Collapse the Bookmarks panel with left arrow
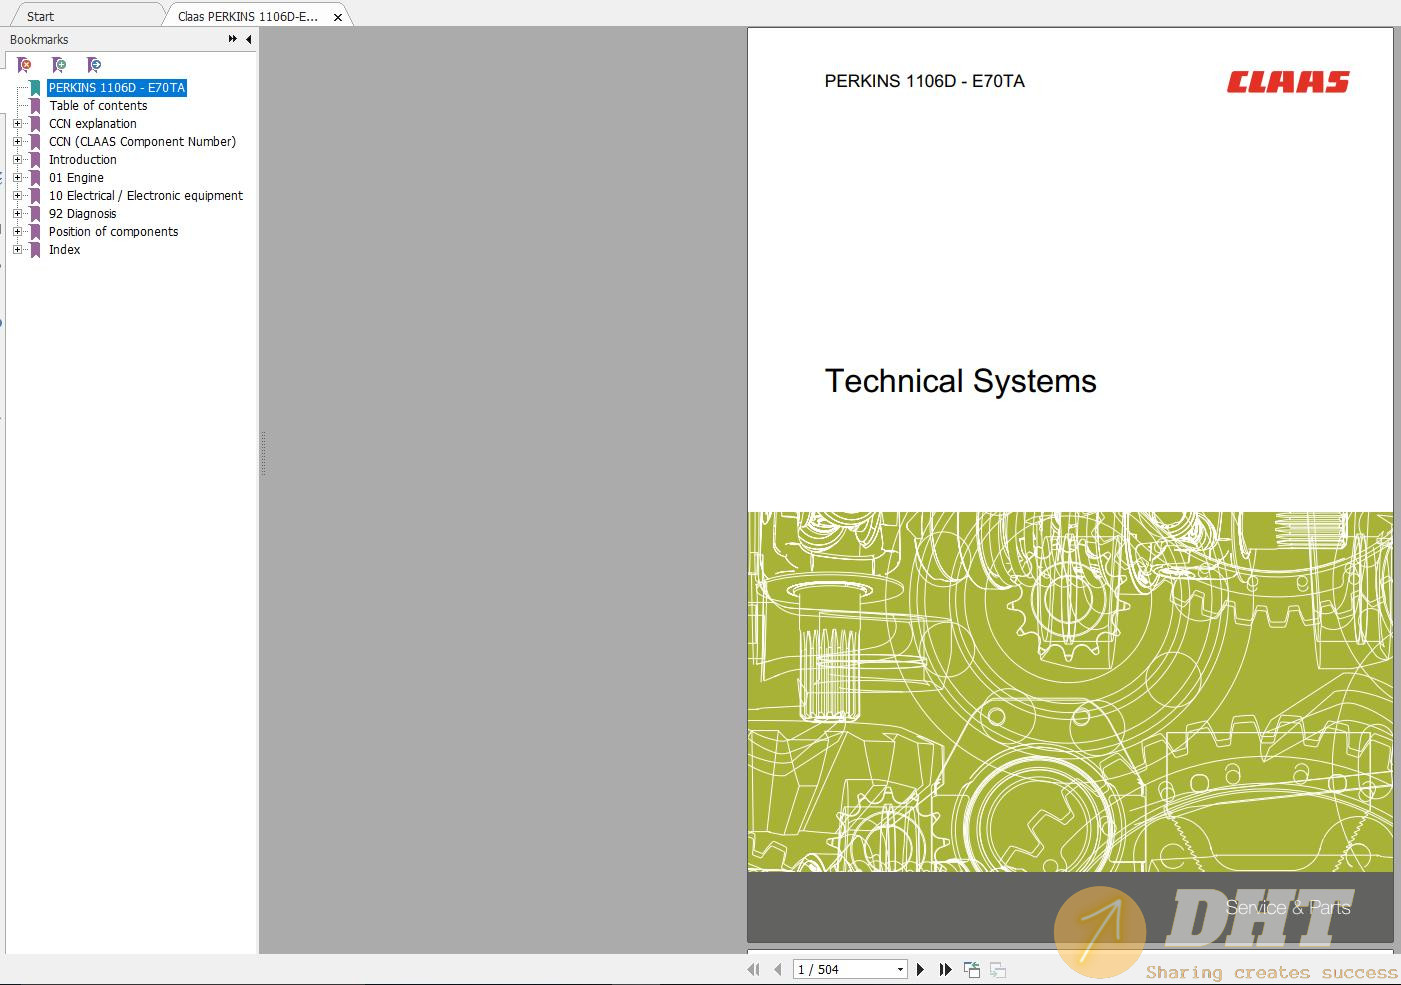This screenshot has height=985, width=1401. [x=248, y=39]
